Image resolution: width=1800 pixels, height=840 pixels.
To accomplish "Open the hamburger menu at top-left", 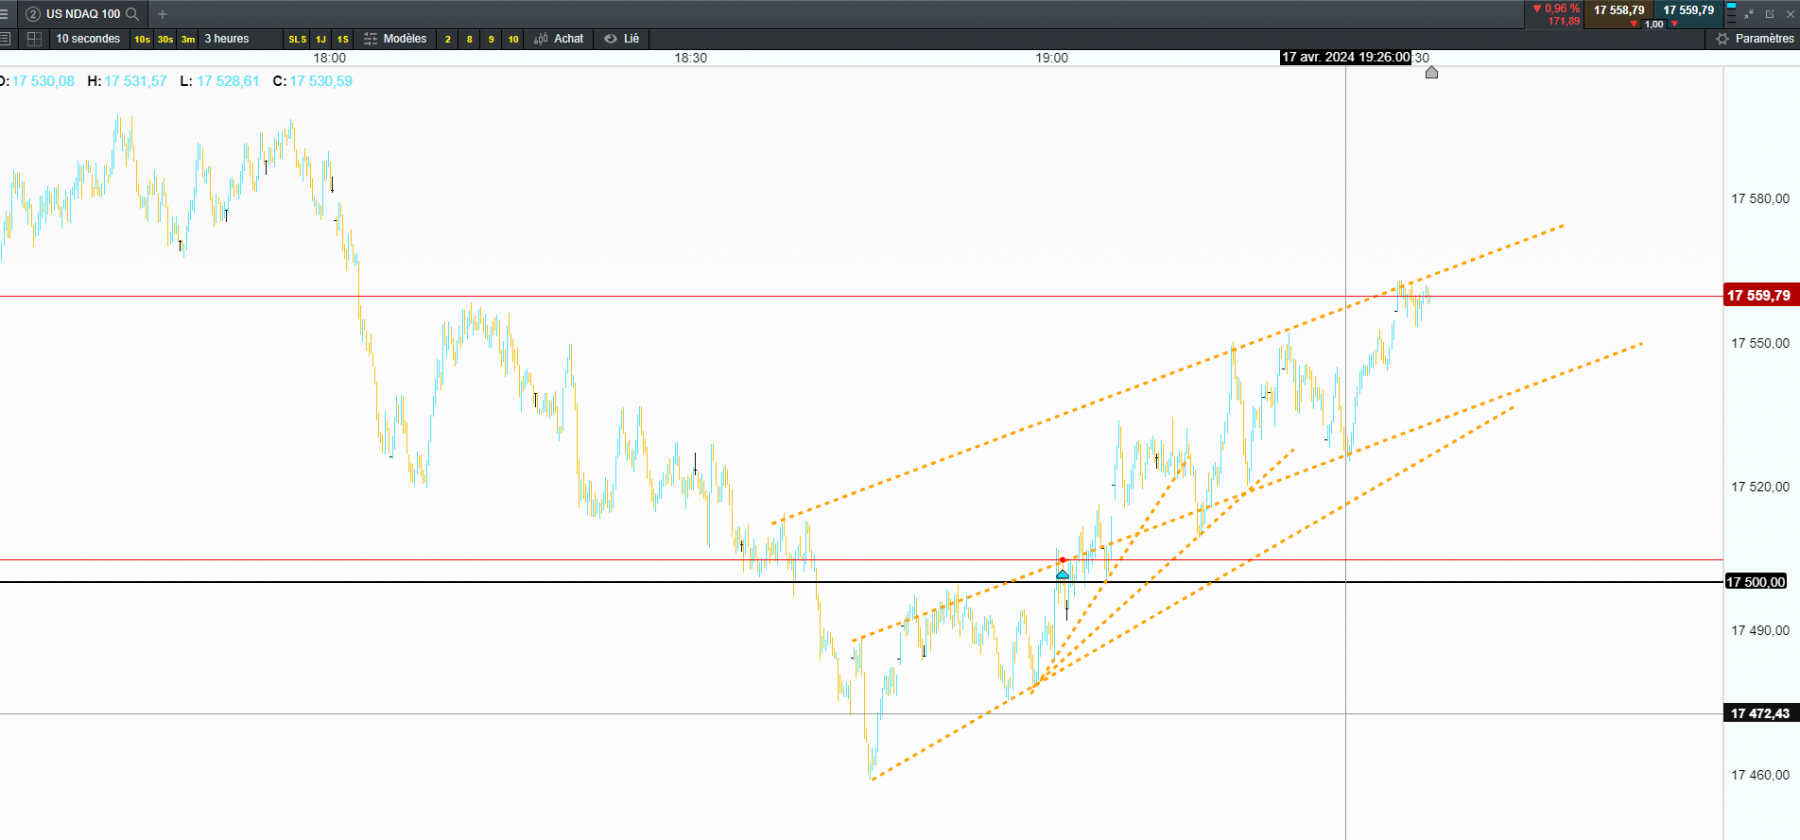I will click(5, 14).
